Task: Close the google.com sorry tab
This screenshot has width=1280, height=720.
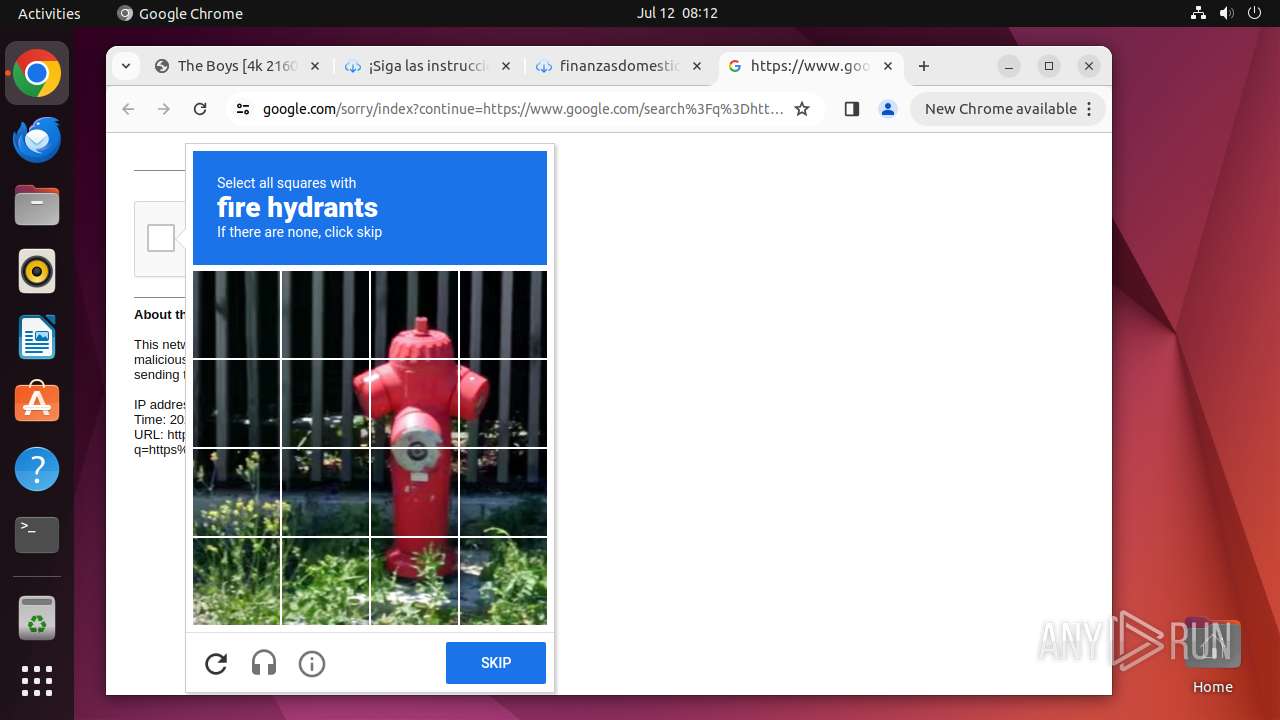Action: point(888,66)
